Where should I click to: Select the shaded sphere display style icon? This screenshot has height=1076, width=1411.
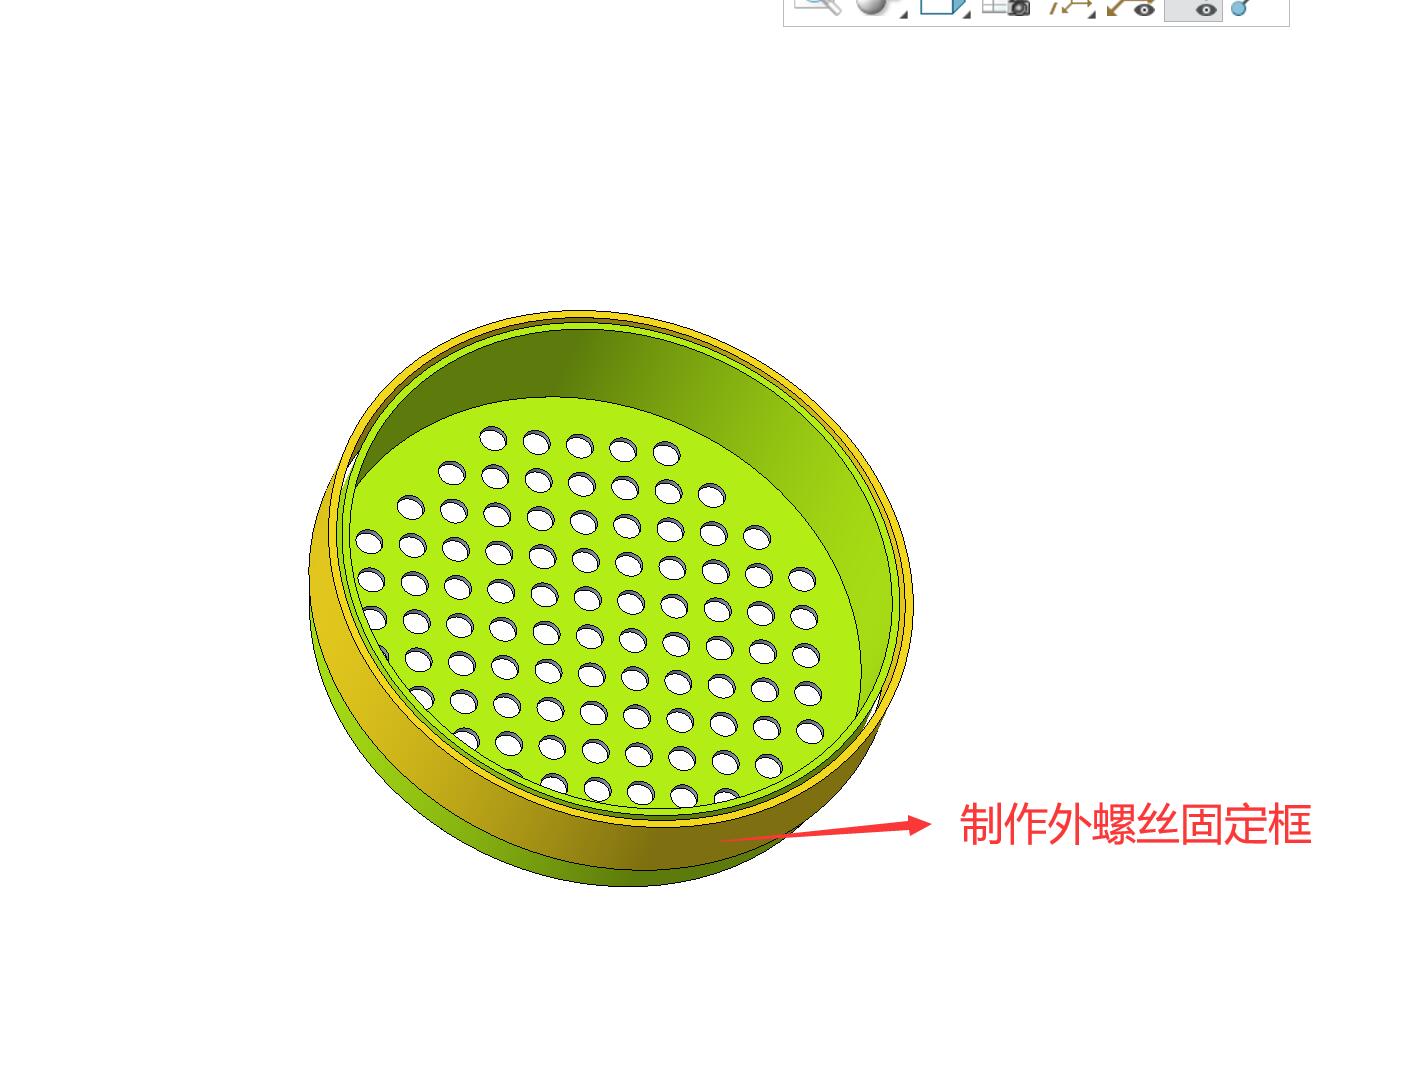[873, 5]
